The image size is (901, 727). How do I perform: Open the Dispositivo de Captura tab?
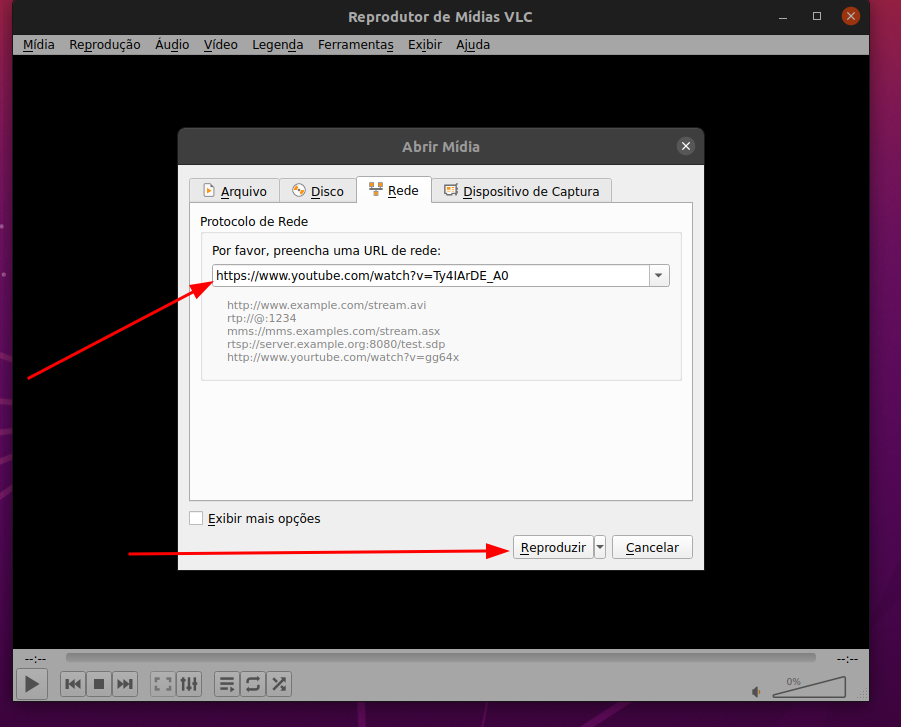pos(521,191)
